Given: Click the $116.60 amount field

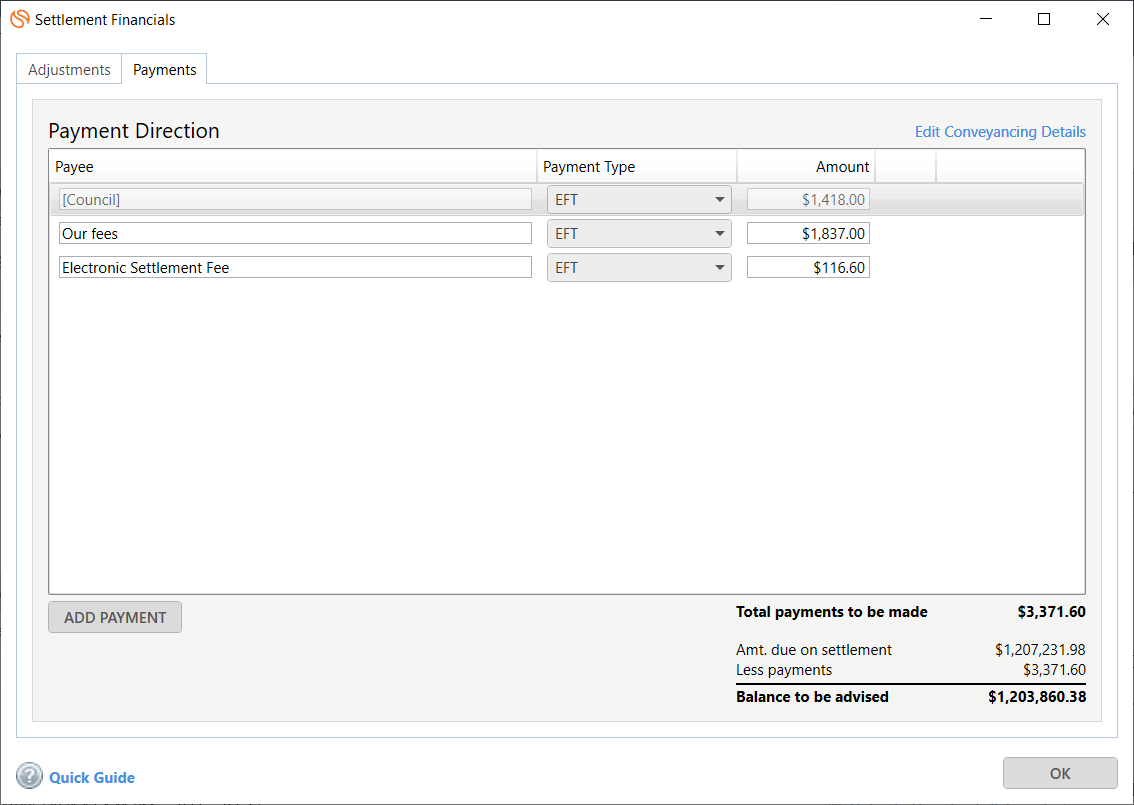Looking at the screenshot, I should click(808, 268).
